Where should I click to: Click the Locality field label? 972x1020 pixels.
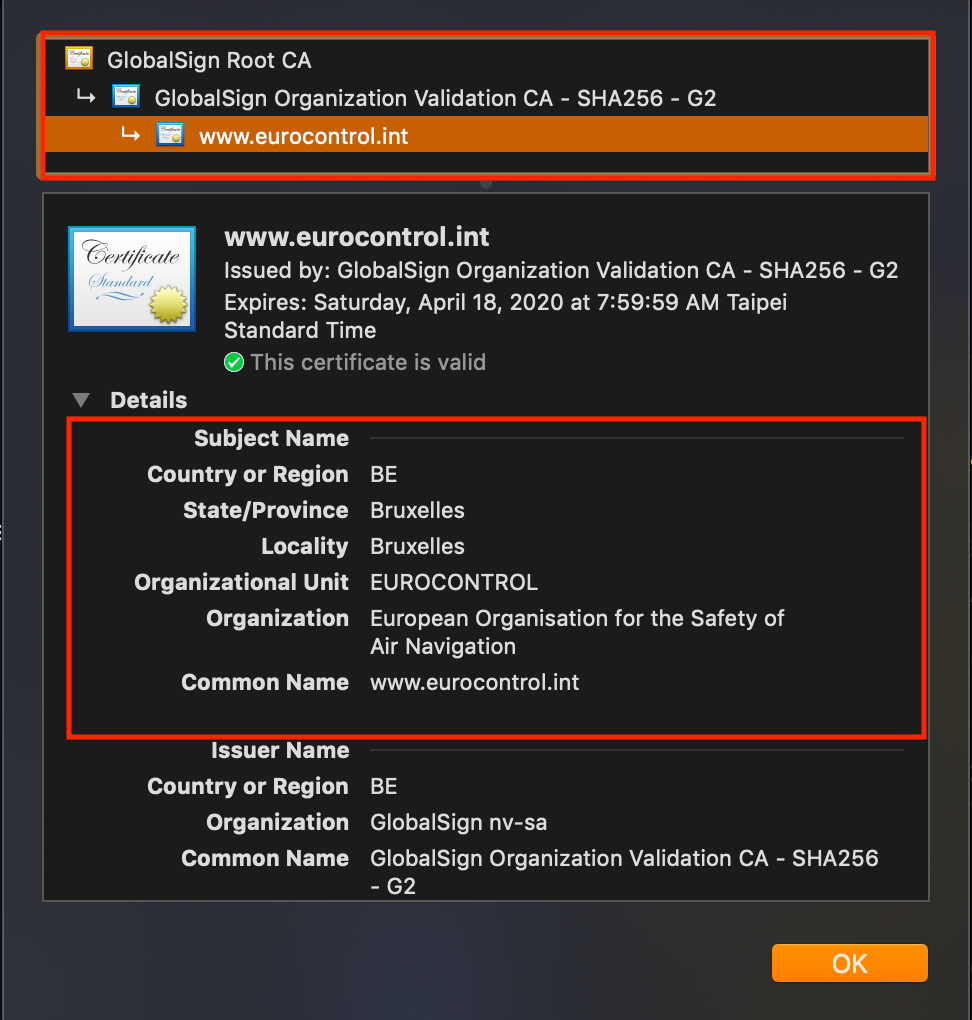(x=304, y=546)
